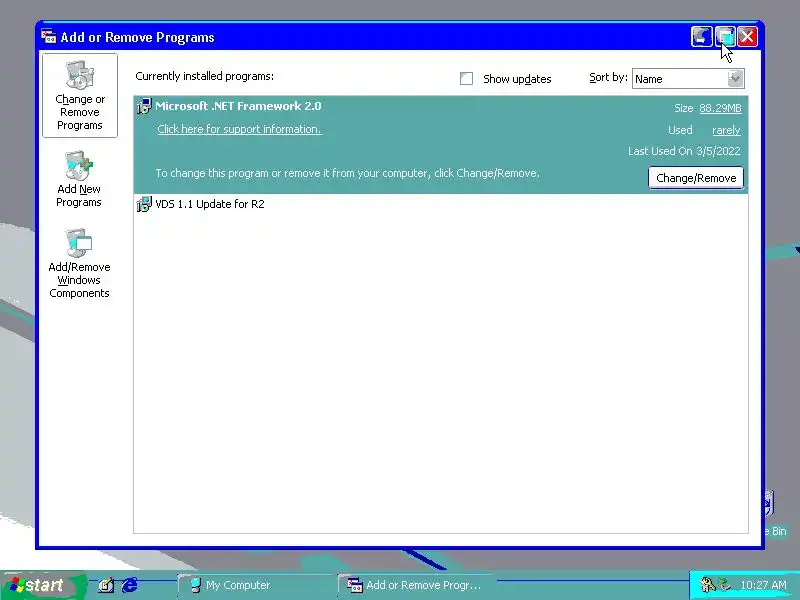The image size is (800, 600).
Task: Open the Start menu
Action: click(43, 585)
